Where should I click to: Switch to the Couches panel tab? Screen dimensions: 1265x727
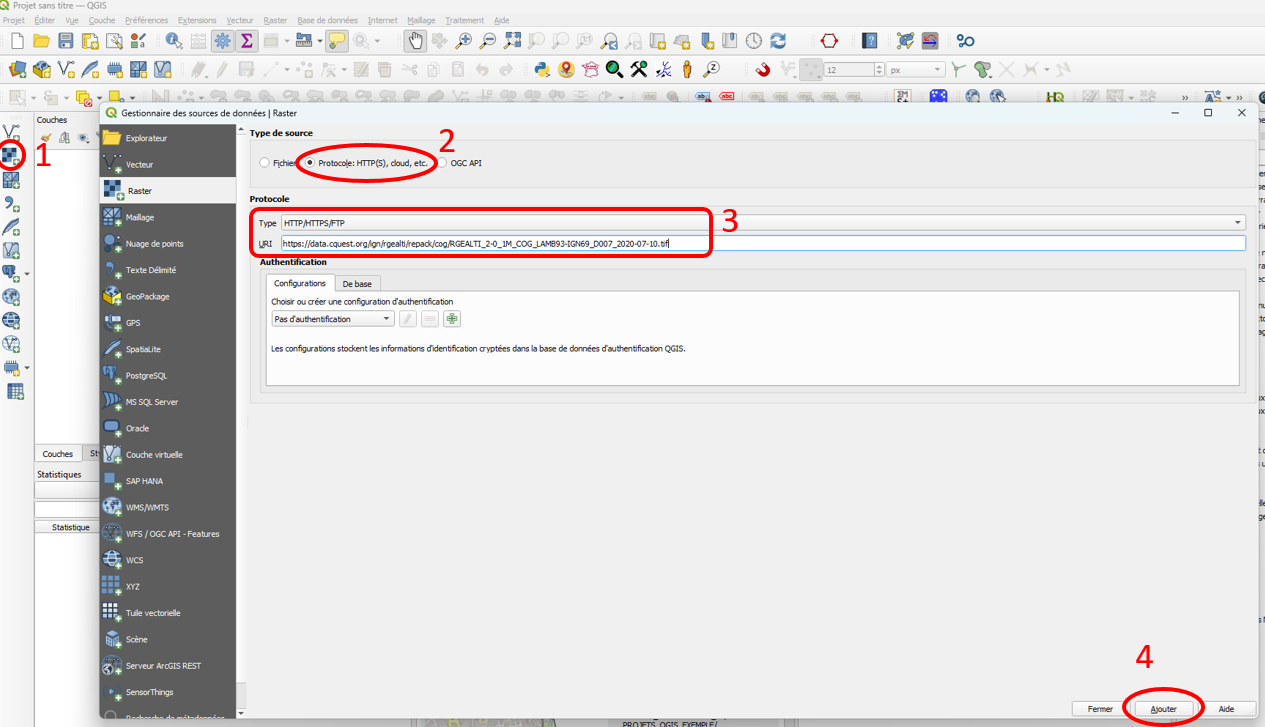57,454
